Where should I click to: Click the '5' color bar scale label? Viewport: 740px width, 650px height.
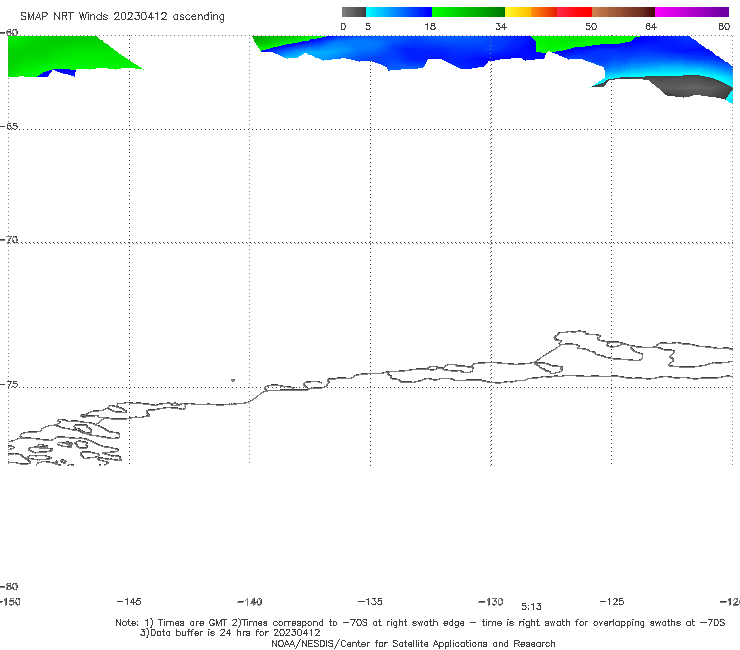368,26
